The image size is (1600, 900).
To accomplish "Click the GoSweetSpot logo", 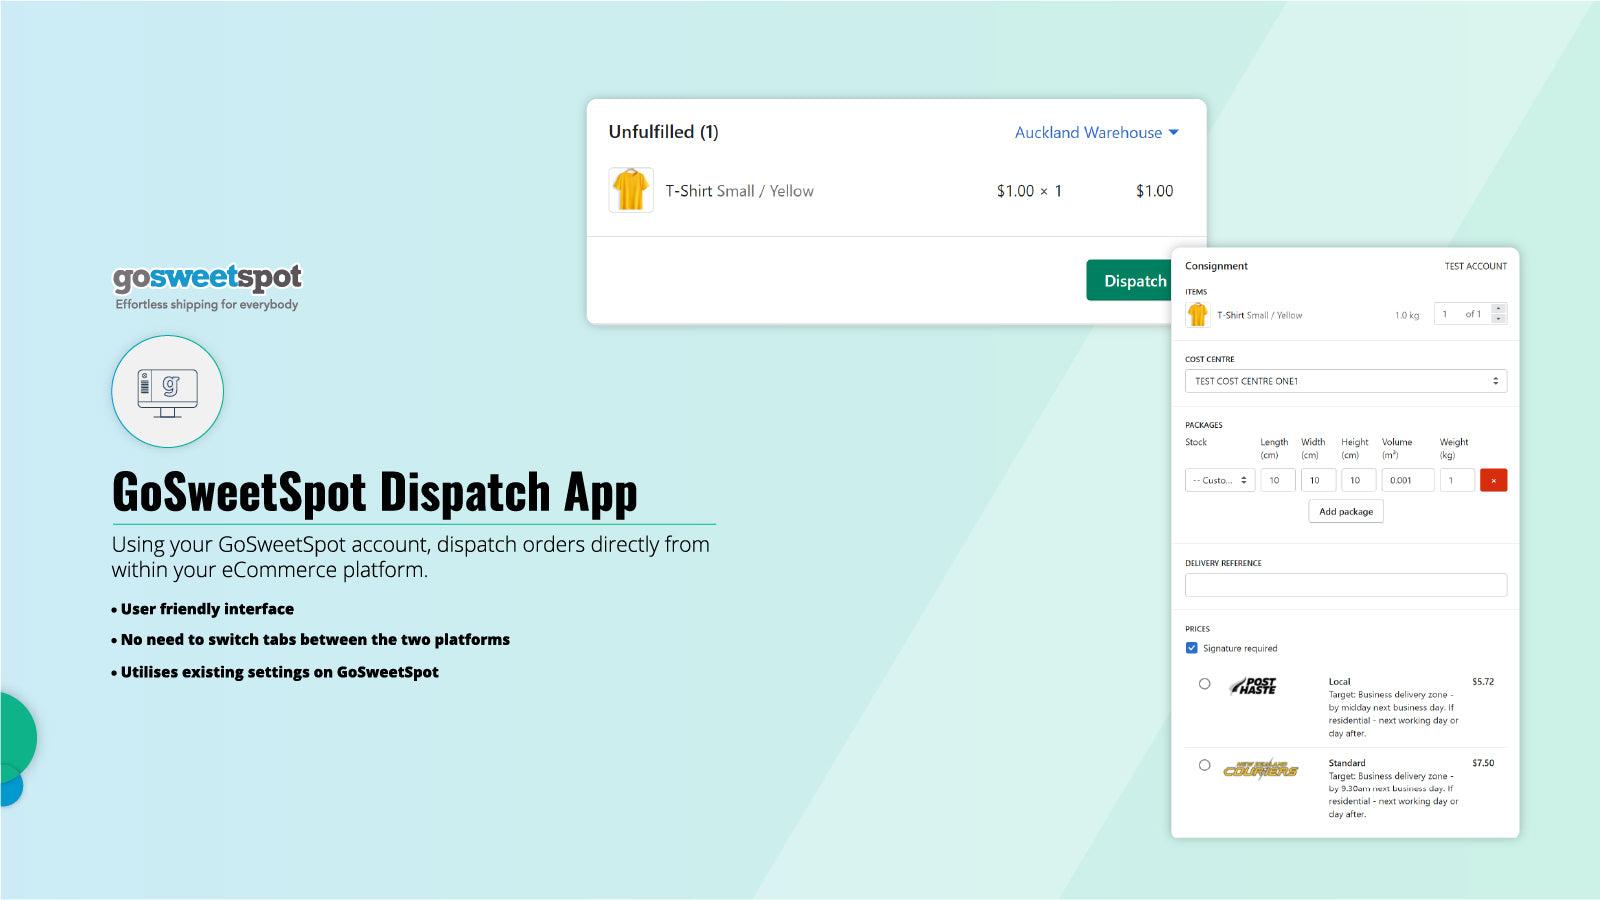I will click(x=207, y=278).
